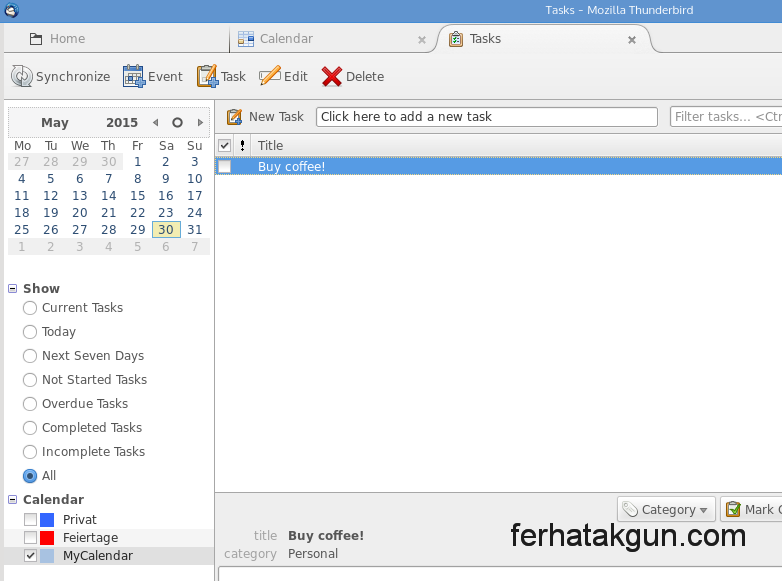Collapse the Calendar section
782x581 pixels.
[13, 500]
